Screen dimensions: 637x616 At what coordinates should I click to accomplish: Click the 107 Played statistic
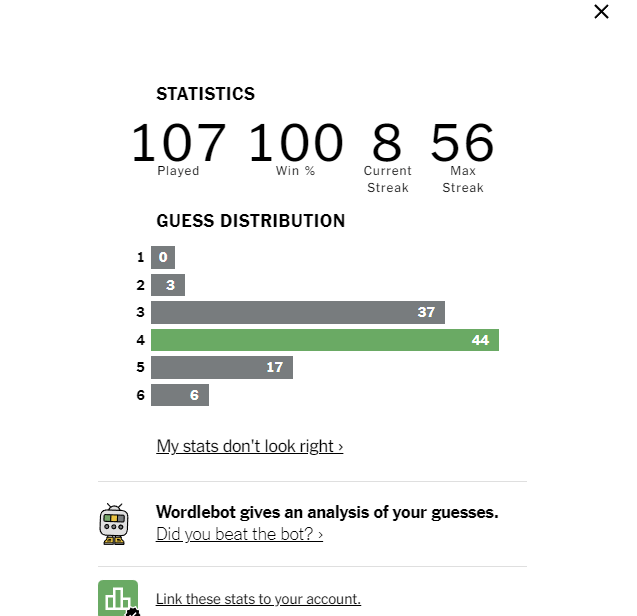[178, 149]
